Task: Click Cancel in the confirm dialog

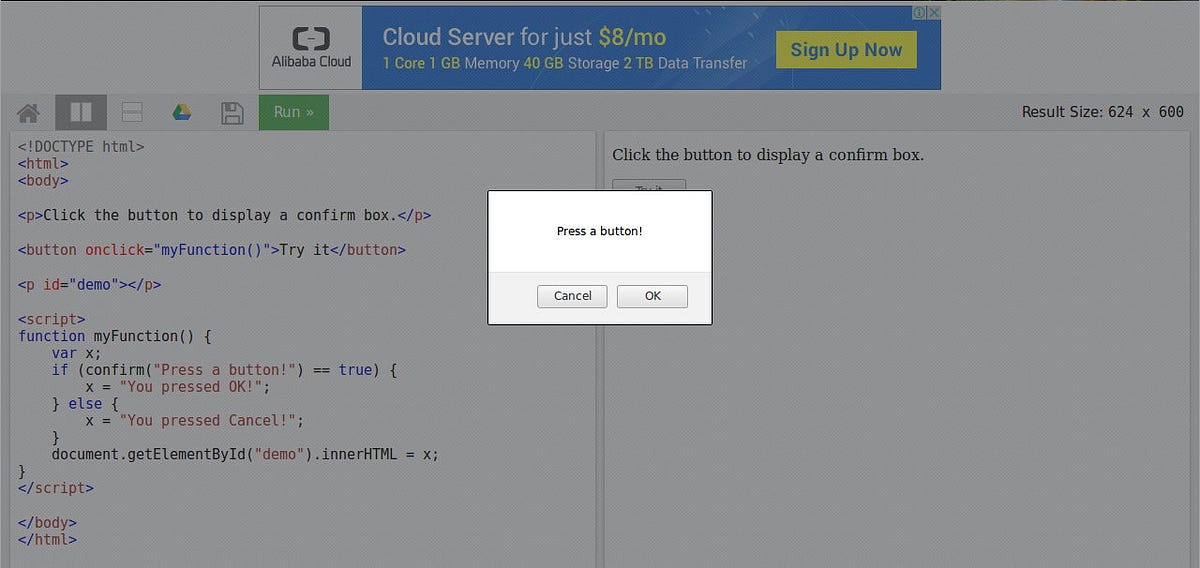Action: pos(572,296)
